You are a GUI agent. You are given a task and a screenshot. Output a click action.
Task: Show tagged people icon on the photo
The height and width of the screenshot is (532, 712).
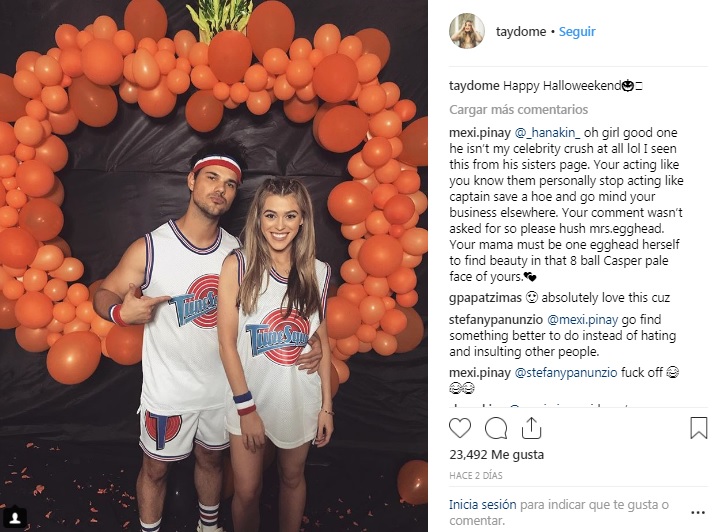pyautogui.click(x=15, y=518)
